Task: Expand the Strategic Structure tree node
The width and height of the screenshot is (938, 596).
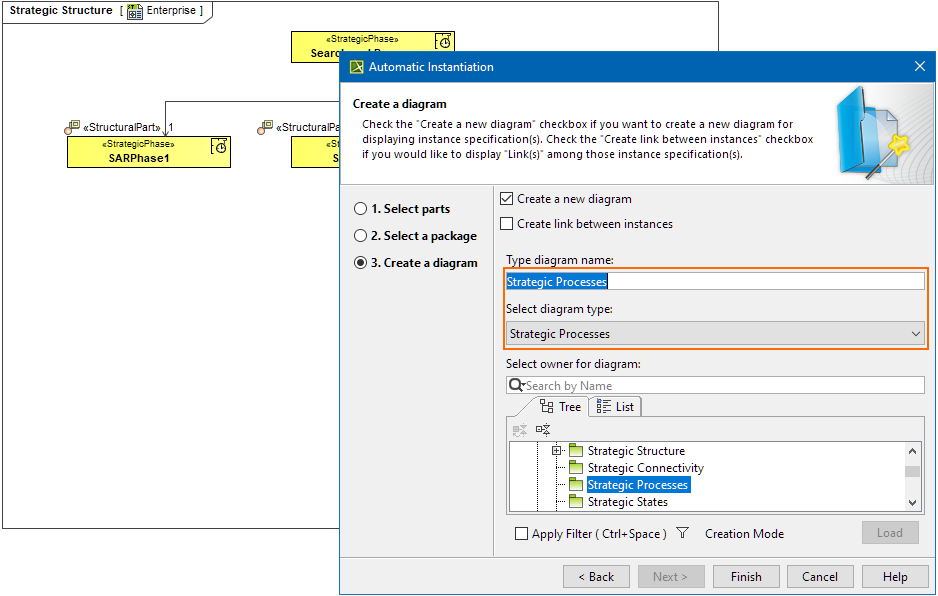Action: [x=557, y=451]
